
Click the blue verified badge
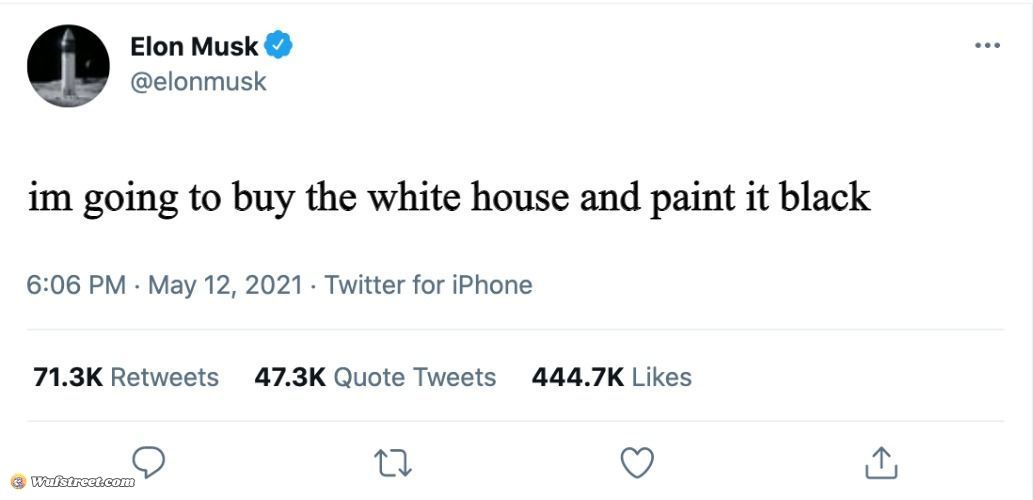[x=278, y=45]
